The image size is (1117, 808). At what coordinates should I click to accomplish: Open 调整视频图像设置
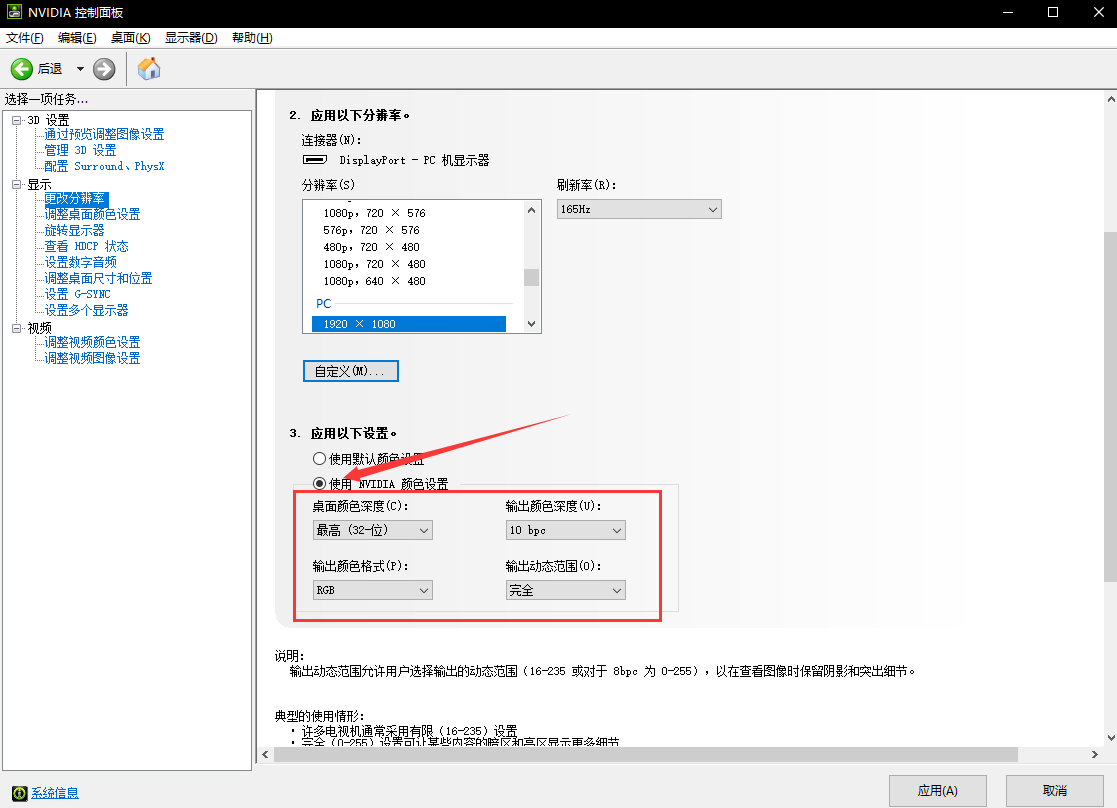coord(92,358)
